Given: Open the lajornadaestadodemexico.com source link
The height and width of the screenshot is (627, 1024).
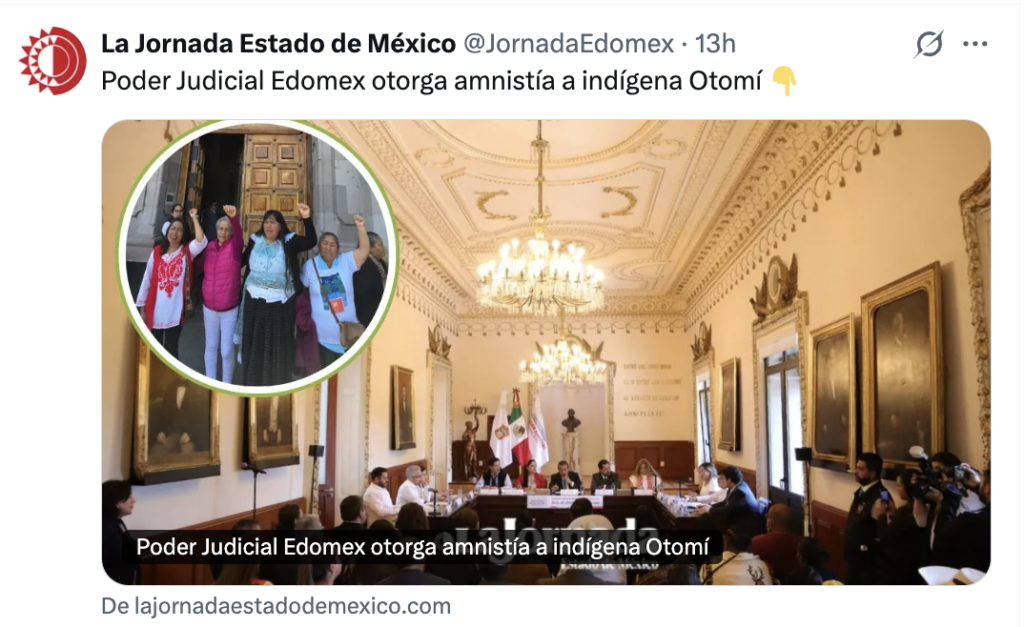Looking at the screenshot, I should point(276,606).
